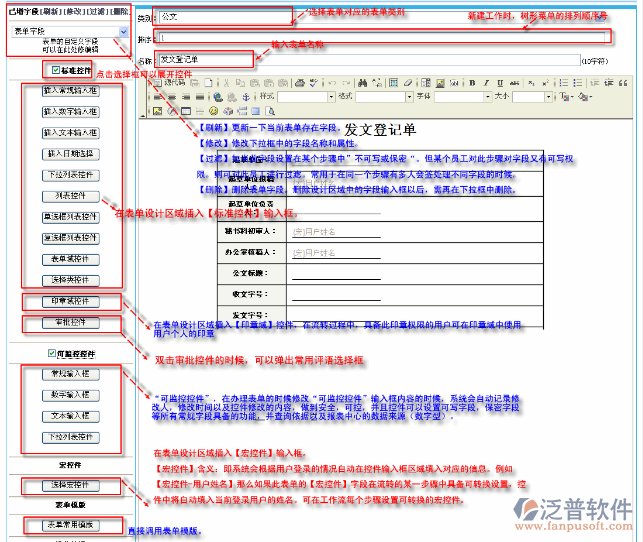643x542 pixels.
Task: Click the underline U toolbar icon
Action: pyautogui.click(x=499, y=83)
